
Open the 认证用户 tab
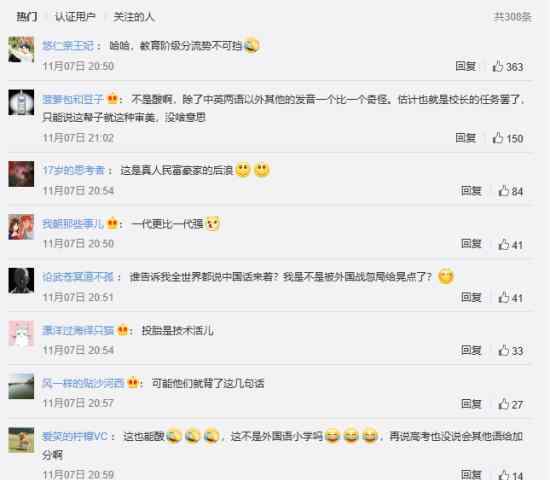(75, 16)
